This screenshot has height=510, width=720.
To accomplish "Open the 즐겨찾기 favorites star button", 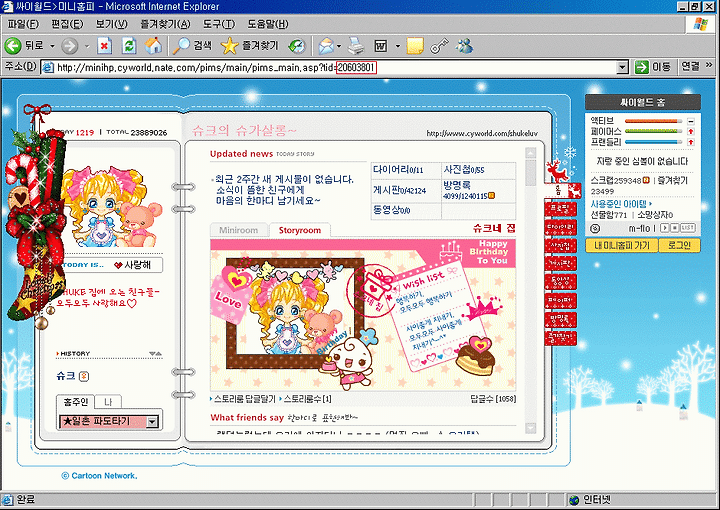I will tap(250, 46).
